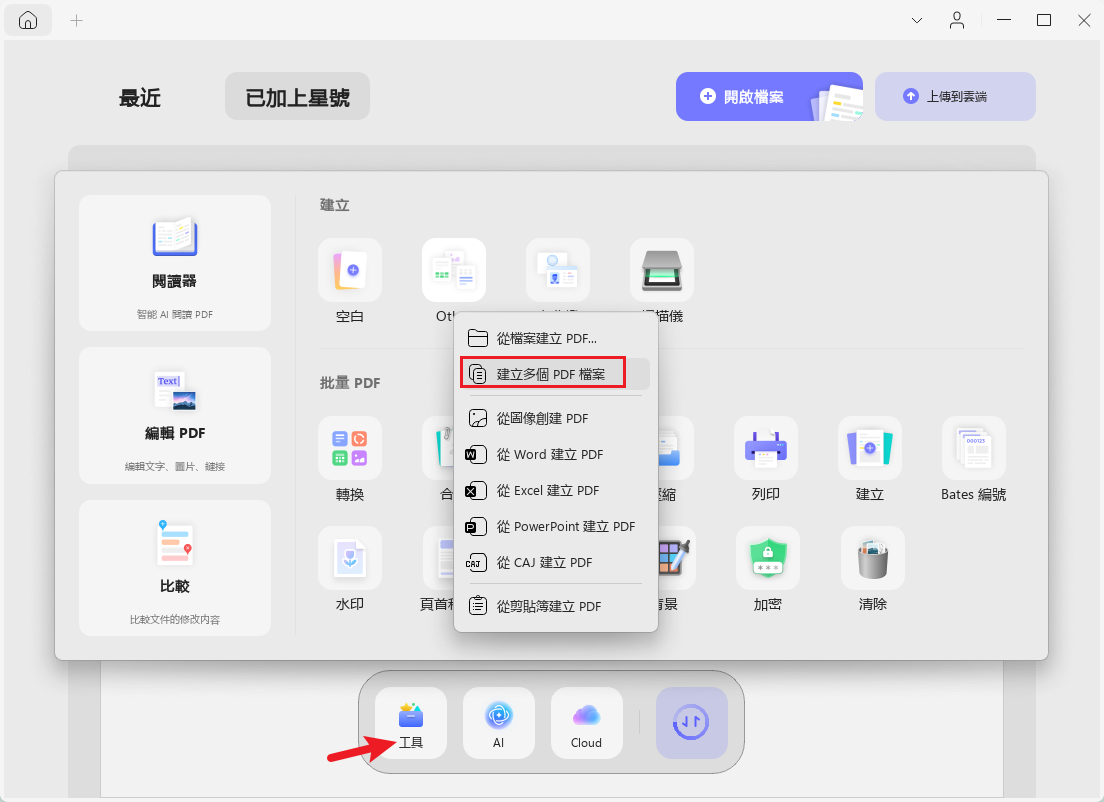The height and width of the screenshot is (802, 1104).
Task: Click the Other create-PDF icon
Action: [x=453, y=270]
